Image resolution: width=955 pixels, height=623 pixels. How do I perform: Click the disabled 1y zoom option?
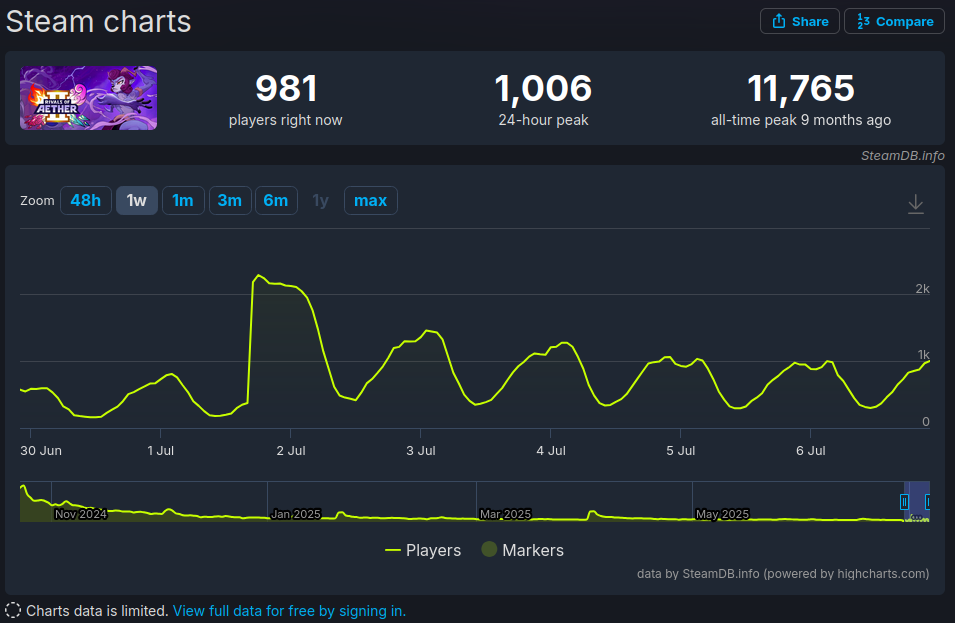pos(320,200)
